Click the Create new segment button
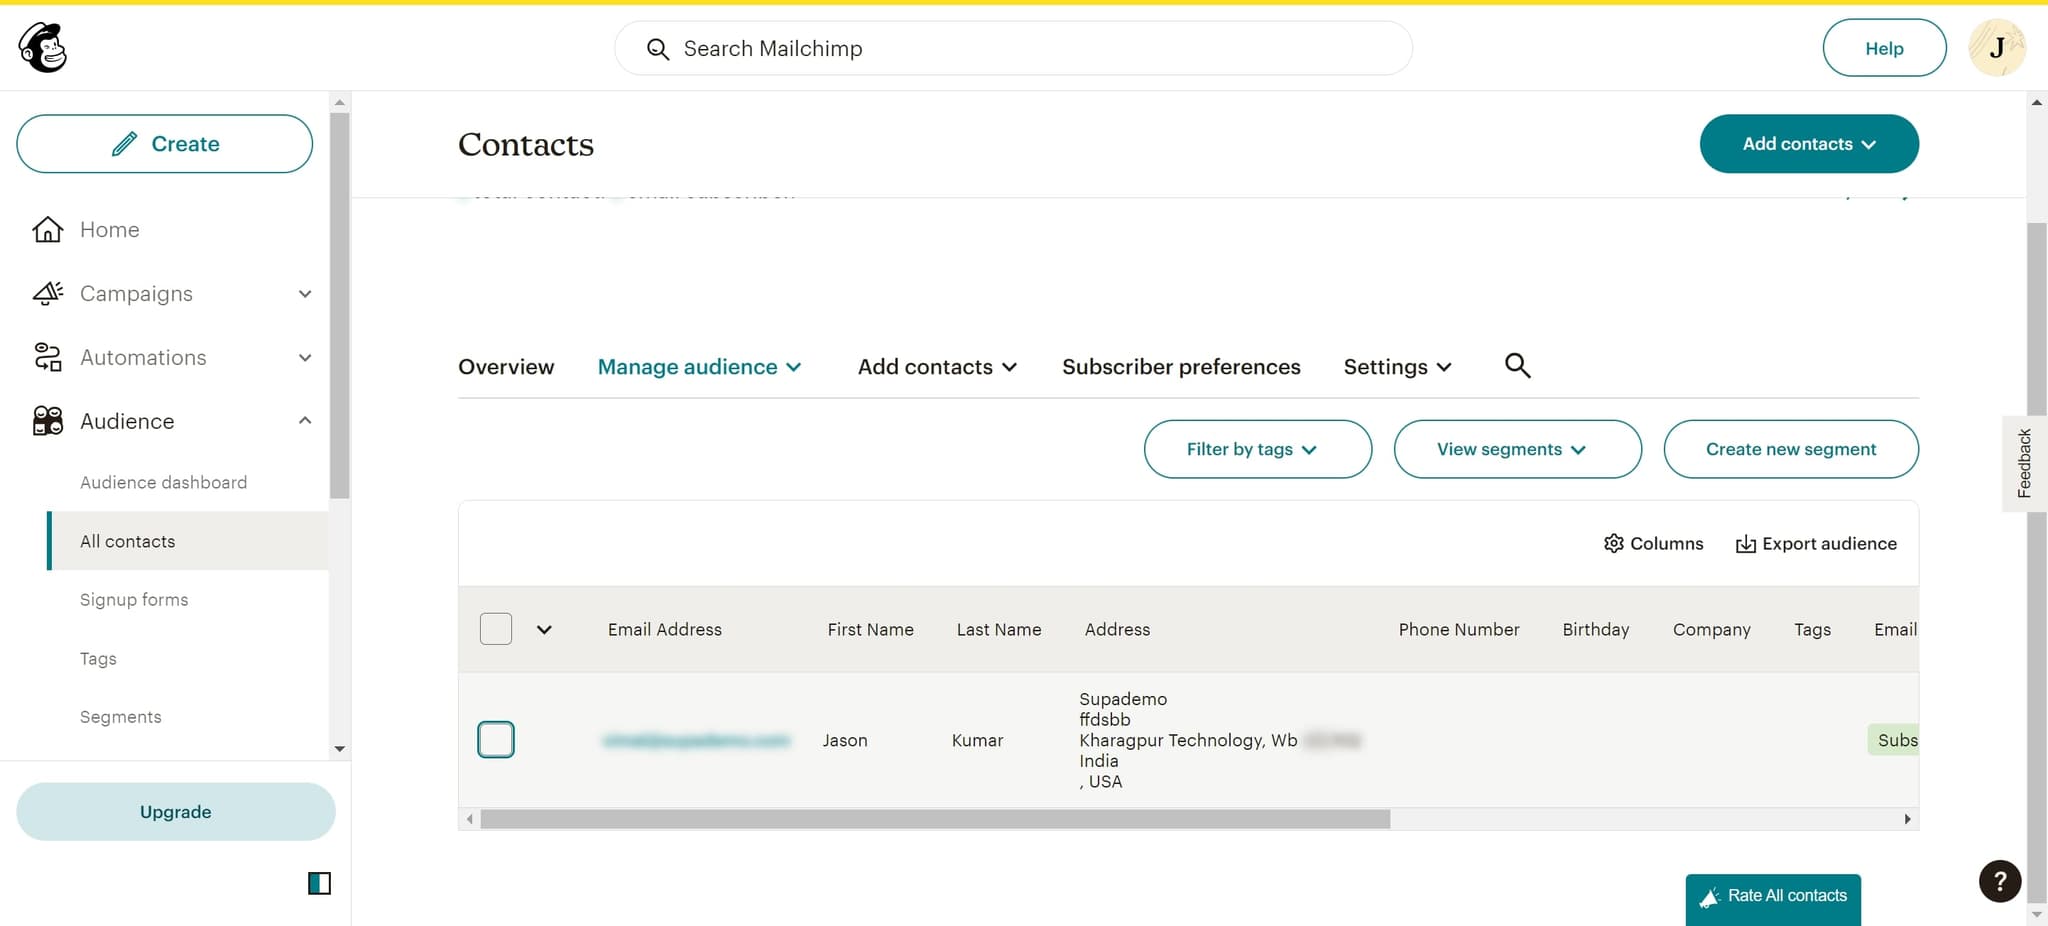 (1790, 449)
